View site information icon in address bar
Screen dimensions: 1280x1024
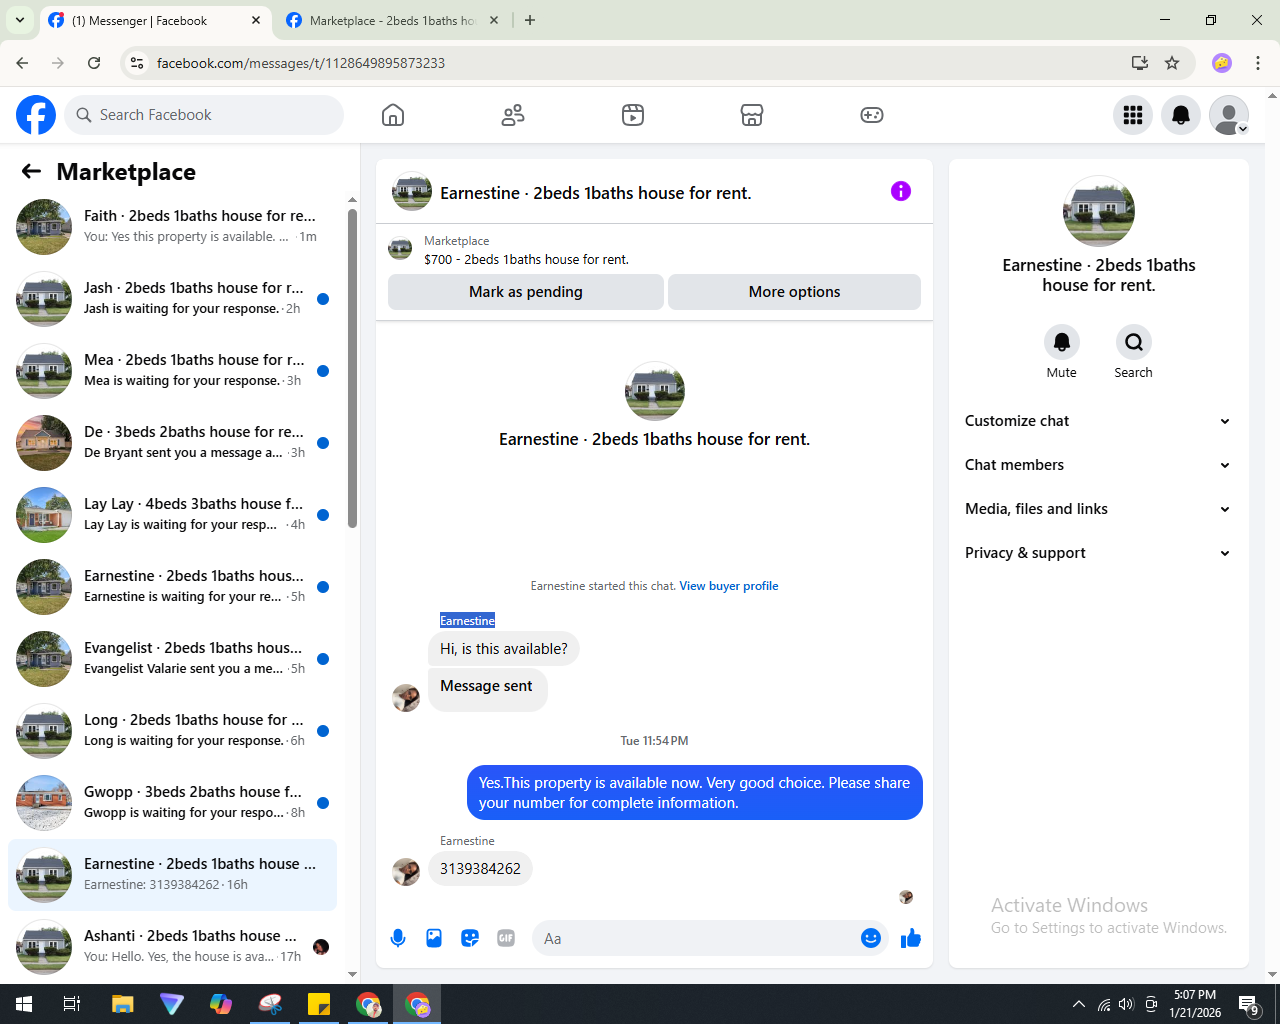[x=138, y=63]
